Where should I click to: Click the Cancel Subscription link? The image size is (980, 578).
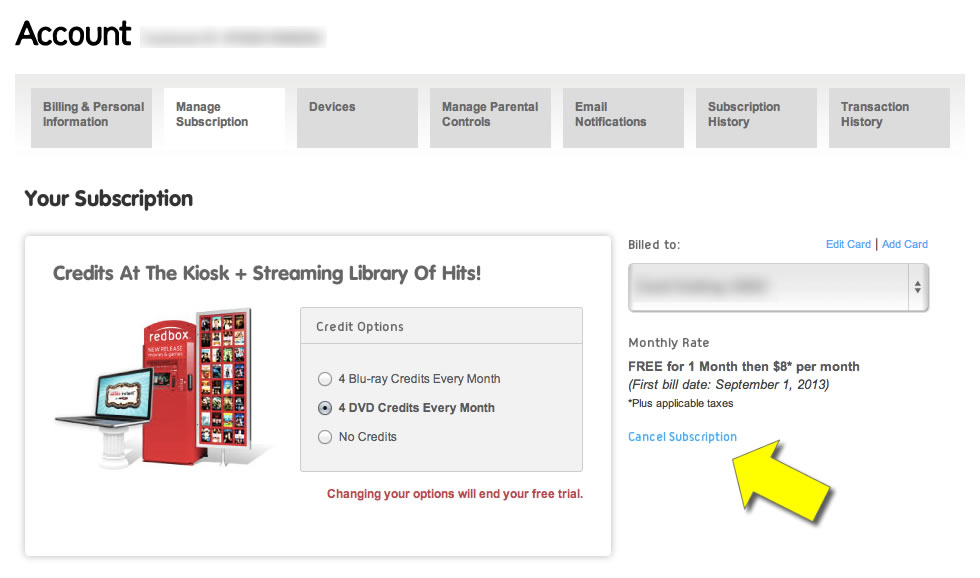[x=682, y=437]
